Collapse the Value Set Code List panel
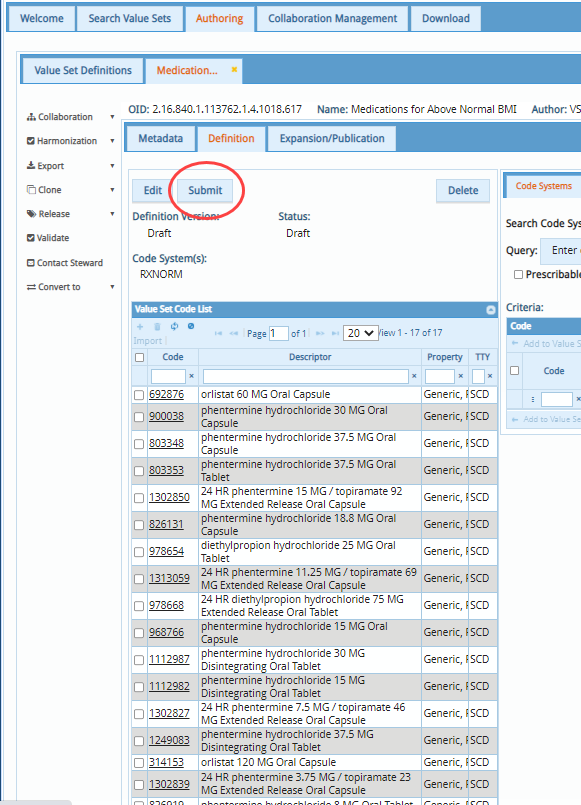 [x=491, y=310]
